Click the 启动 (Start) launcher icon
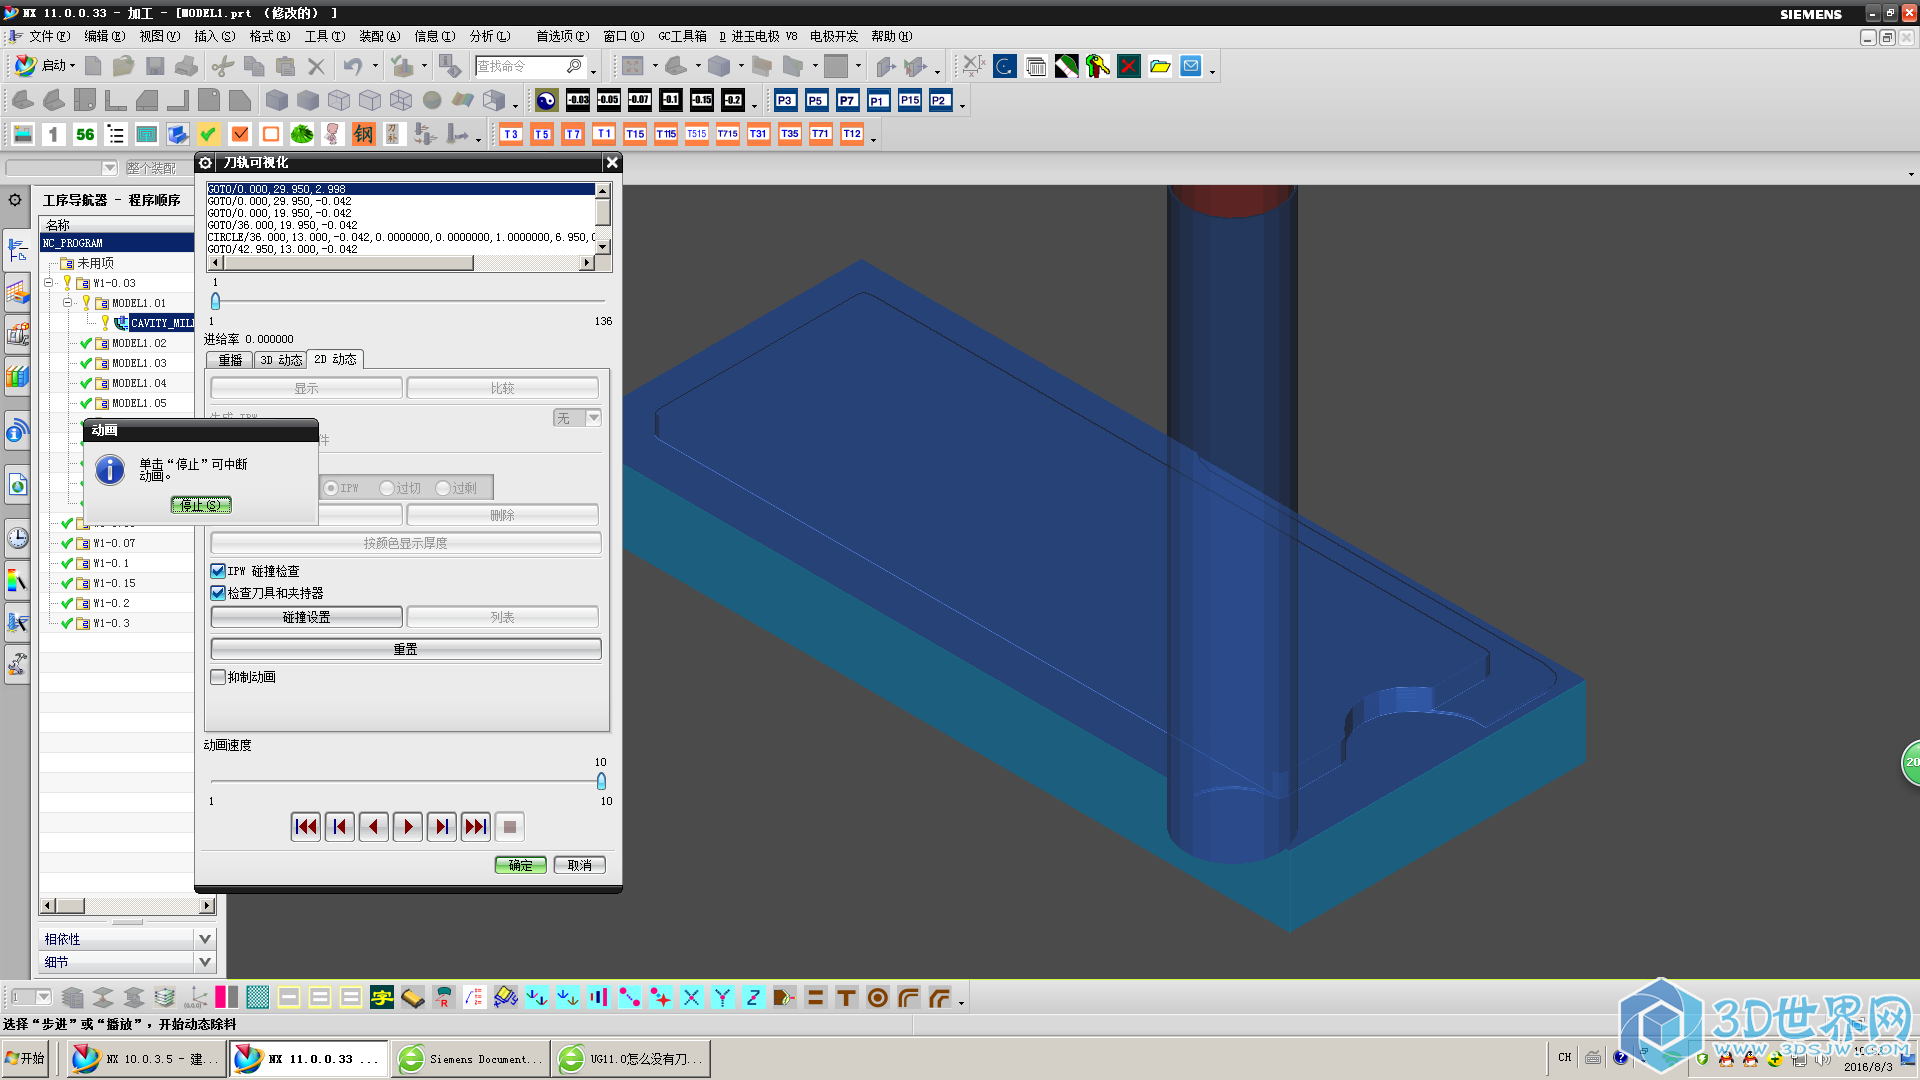Screen dimensions: 1920x1080 tap(25, 66)
